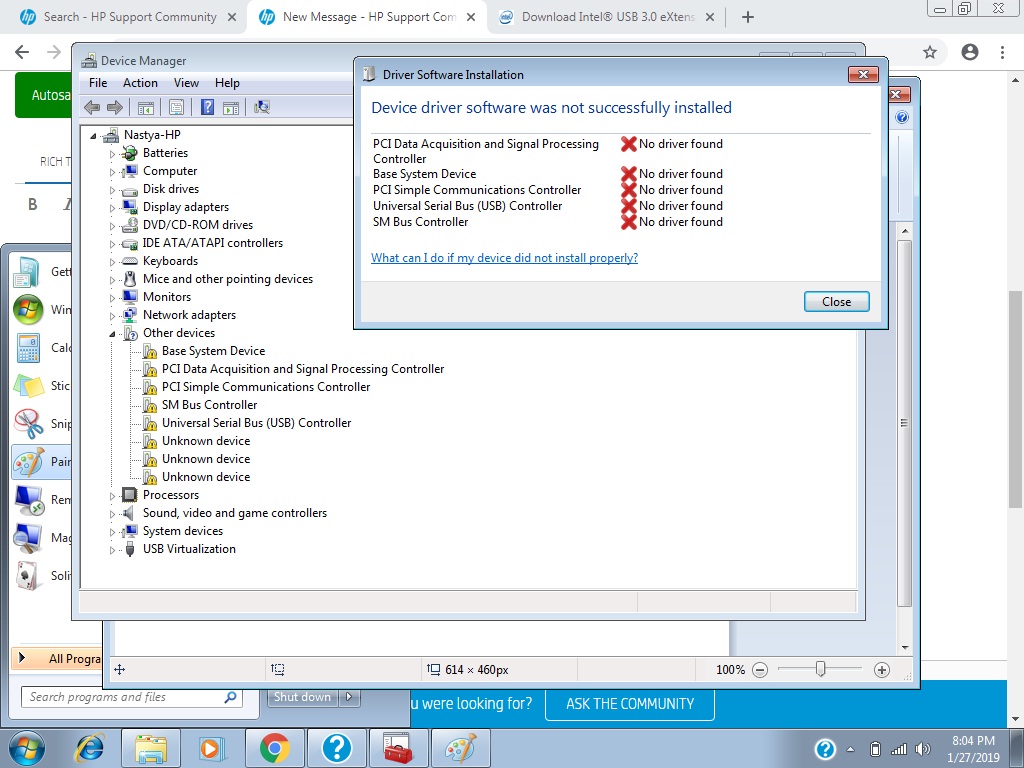Click the Show/Hide Console Tree toolbar icon
The image size is (1024, 768).
146,107
